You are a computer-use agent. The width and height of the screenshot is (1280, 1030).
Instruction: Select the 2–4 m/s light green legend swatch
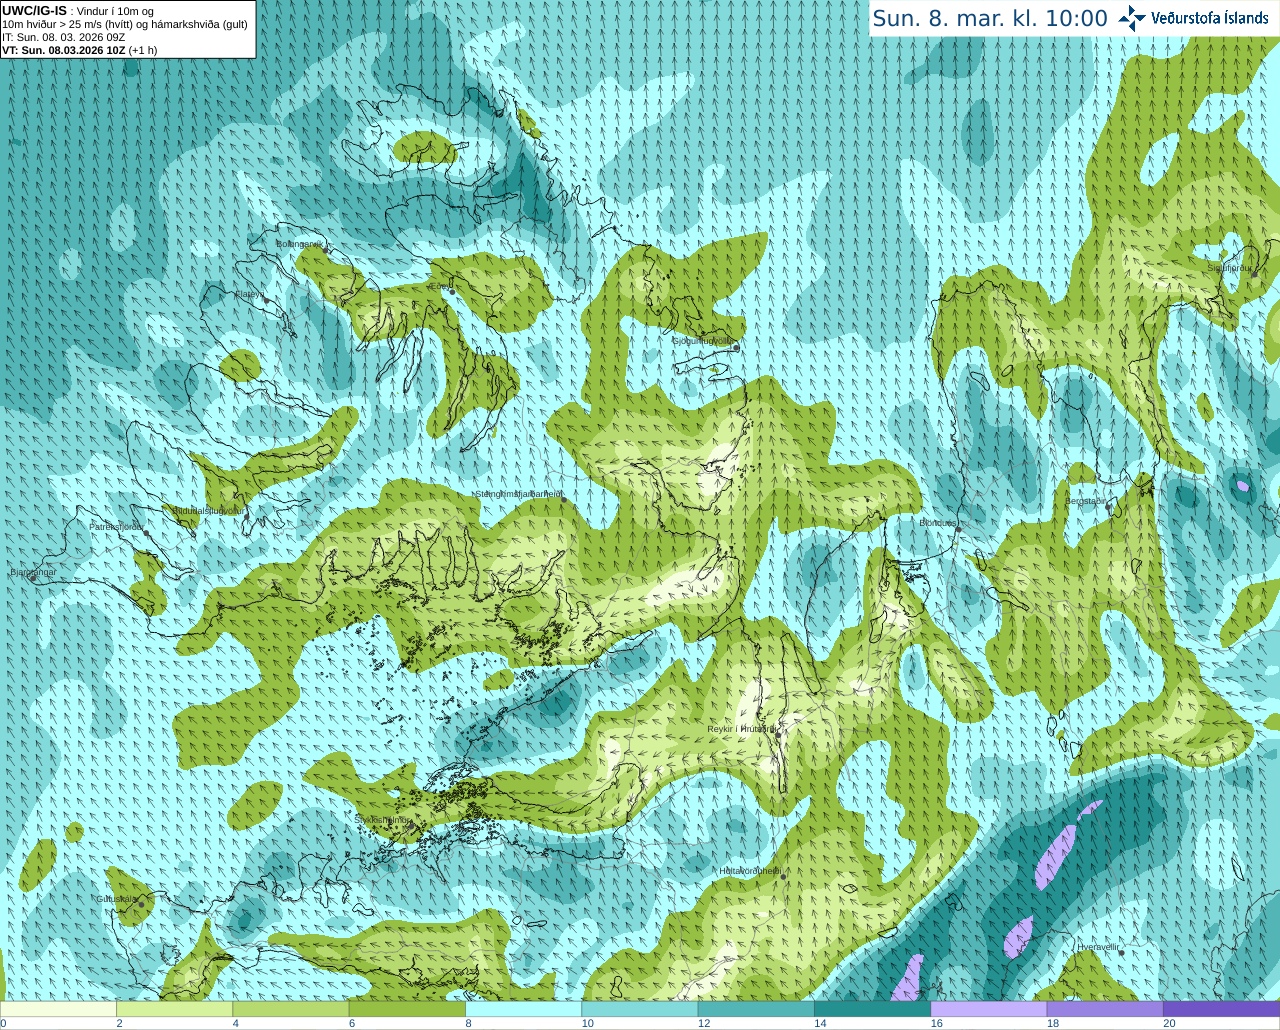pos(174,1009)
